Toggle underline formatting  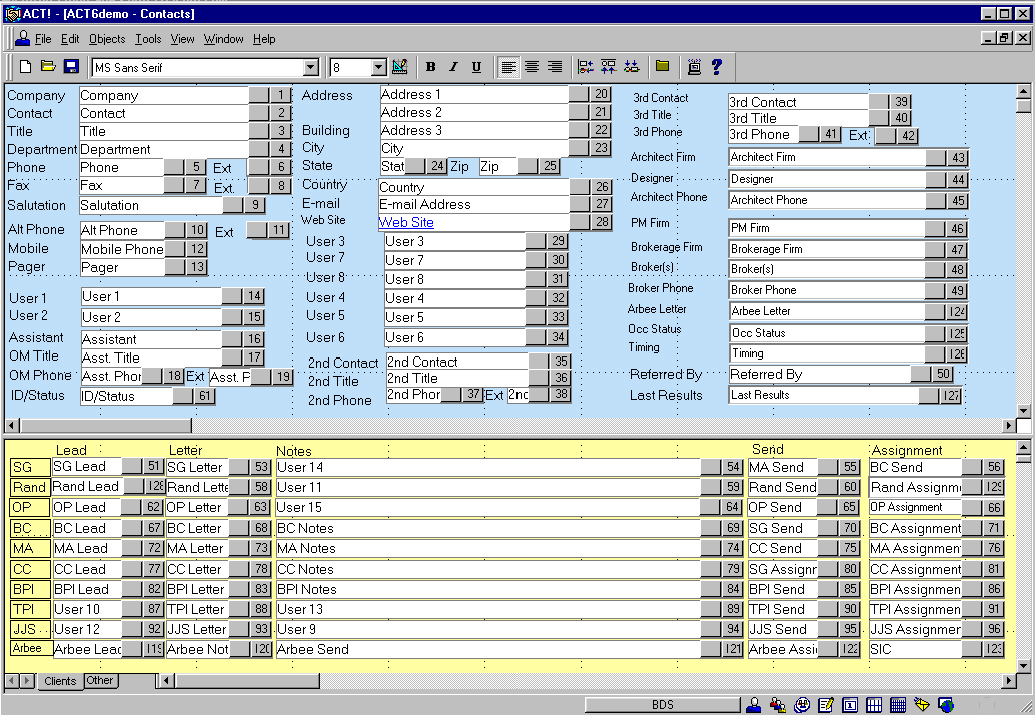click(476, 67)
